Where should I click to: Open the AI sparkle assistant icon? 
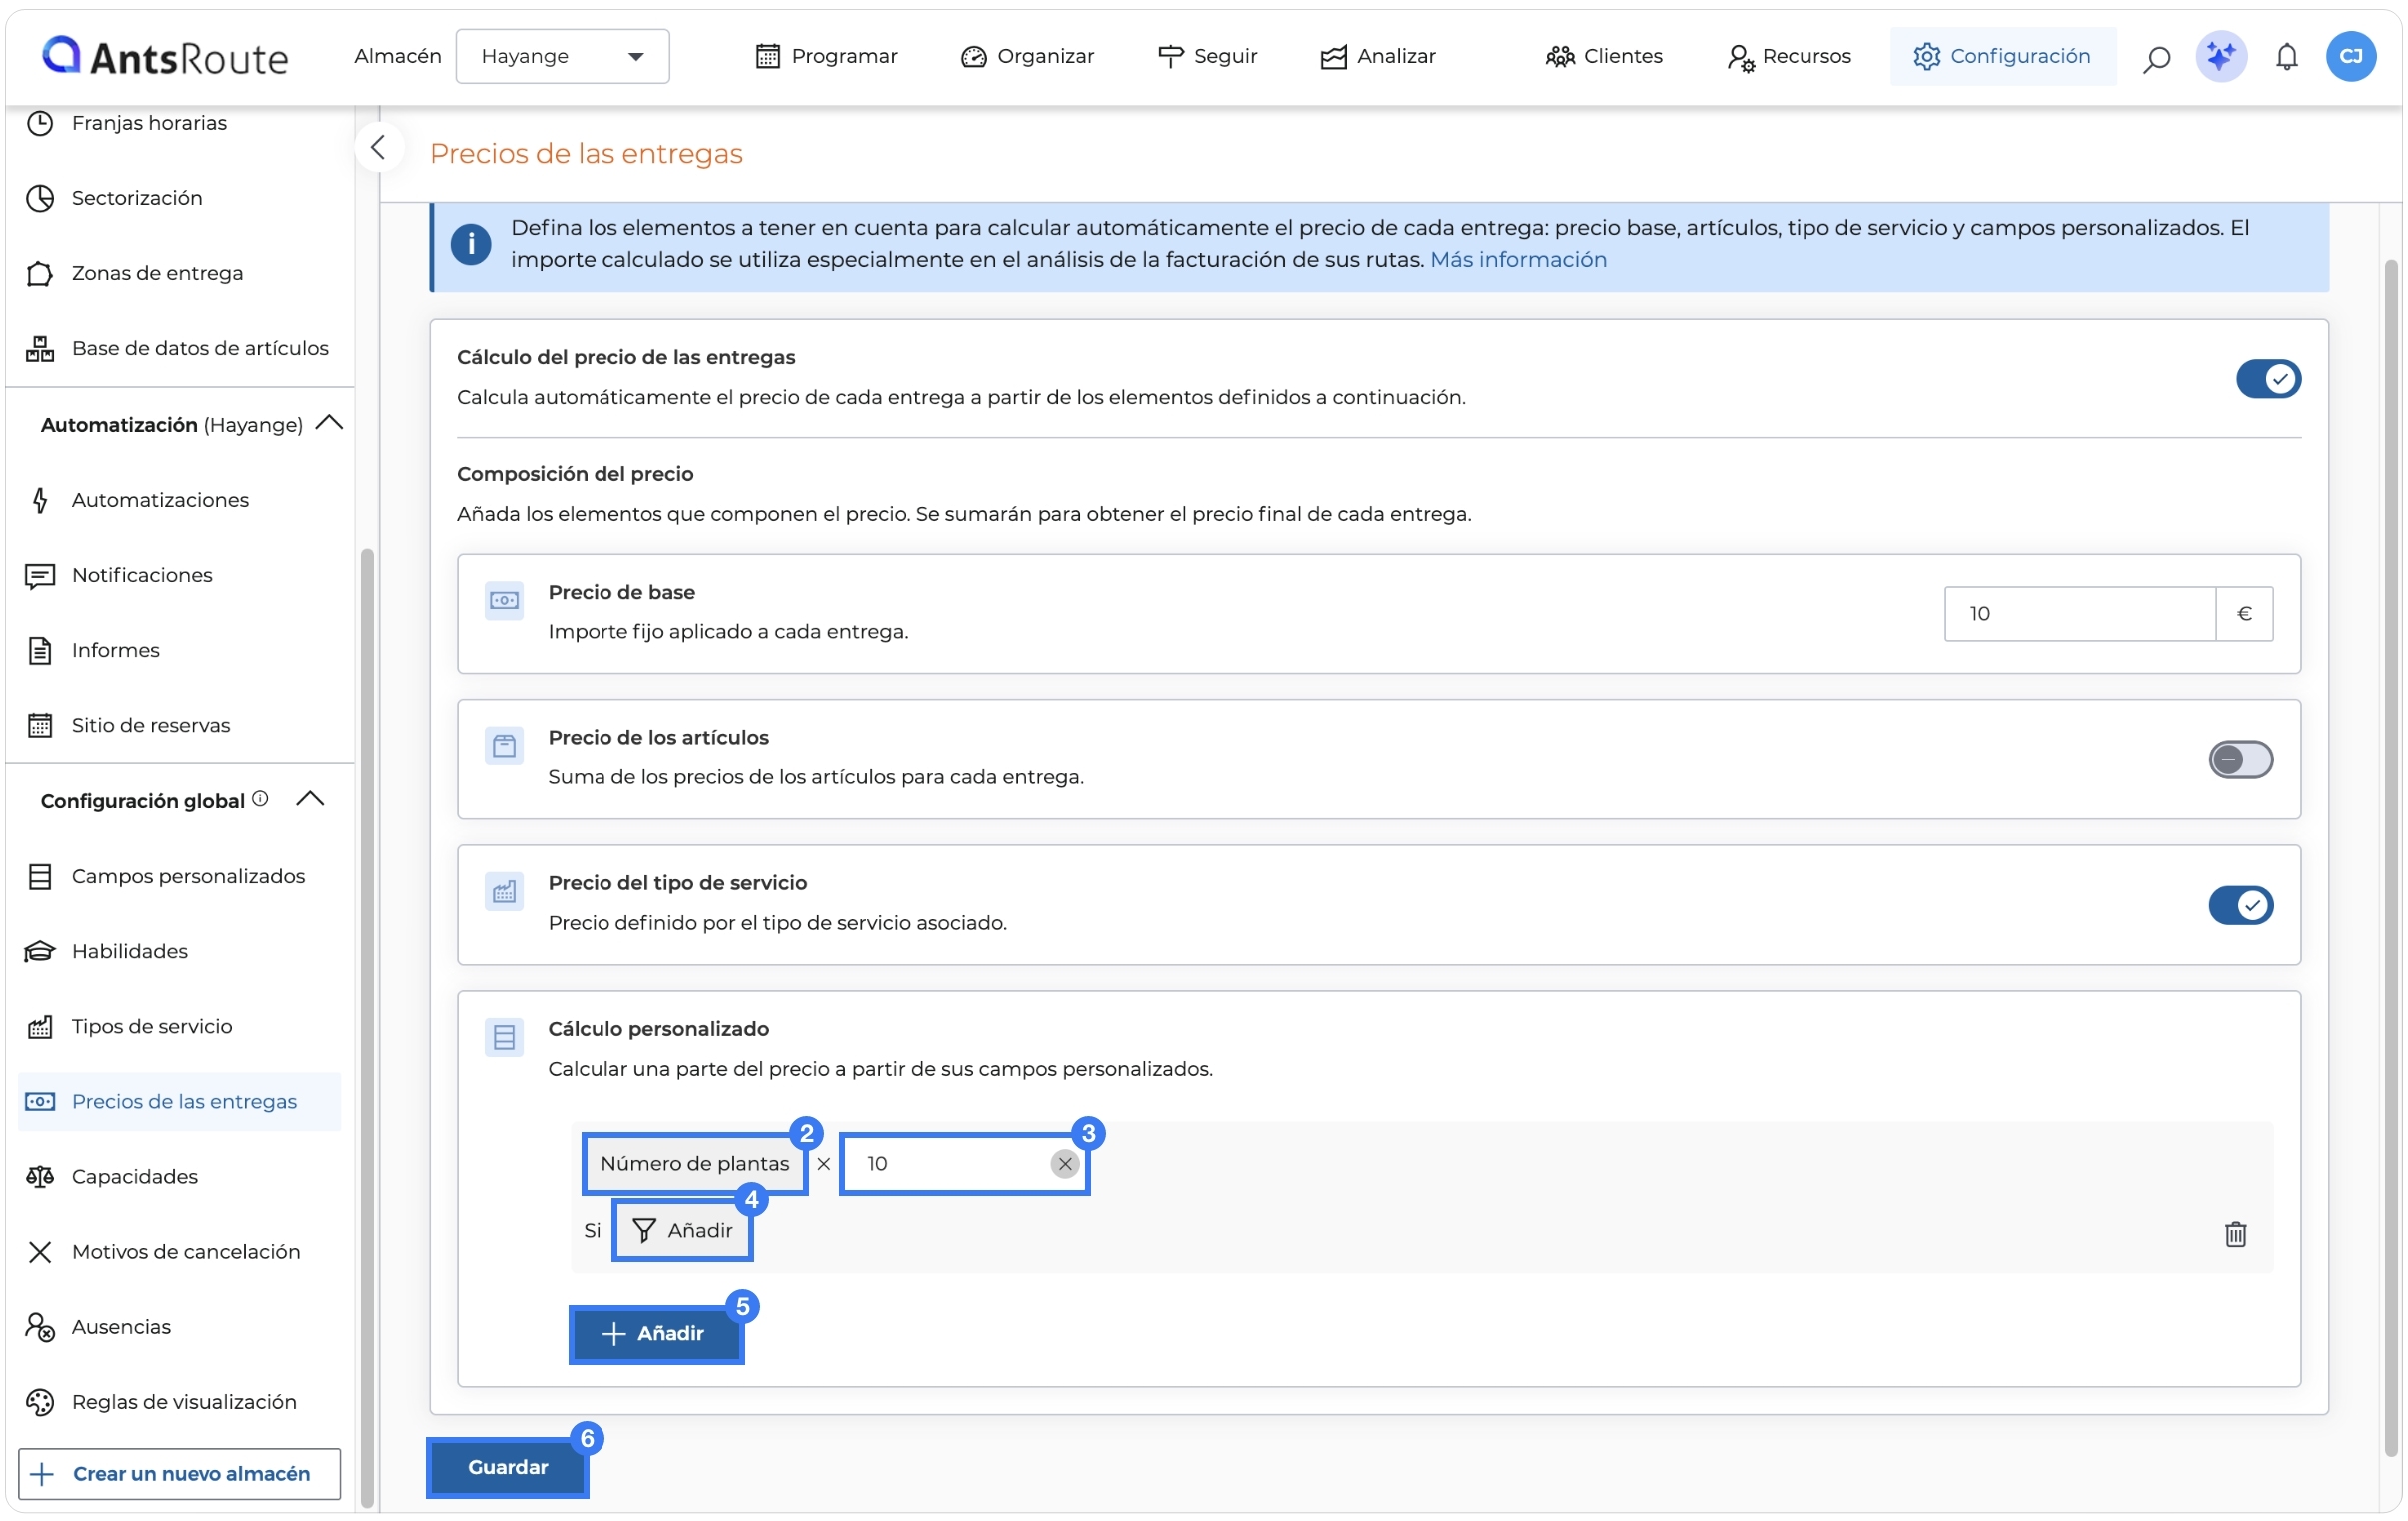[x=2221, y=56]
